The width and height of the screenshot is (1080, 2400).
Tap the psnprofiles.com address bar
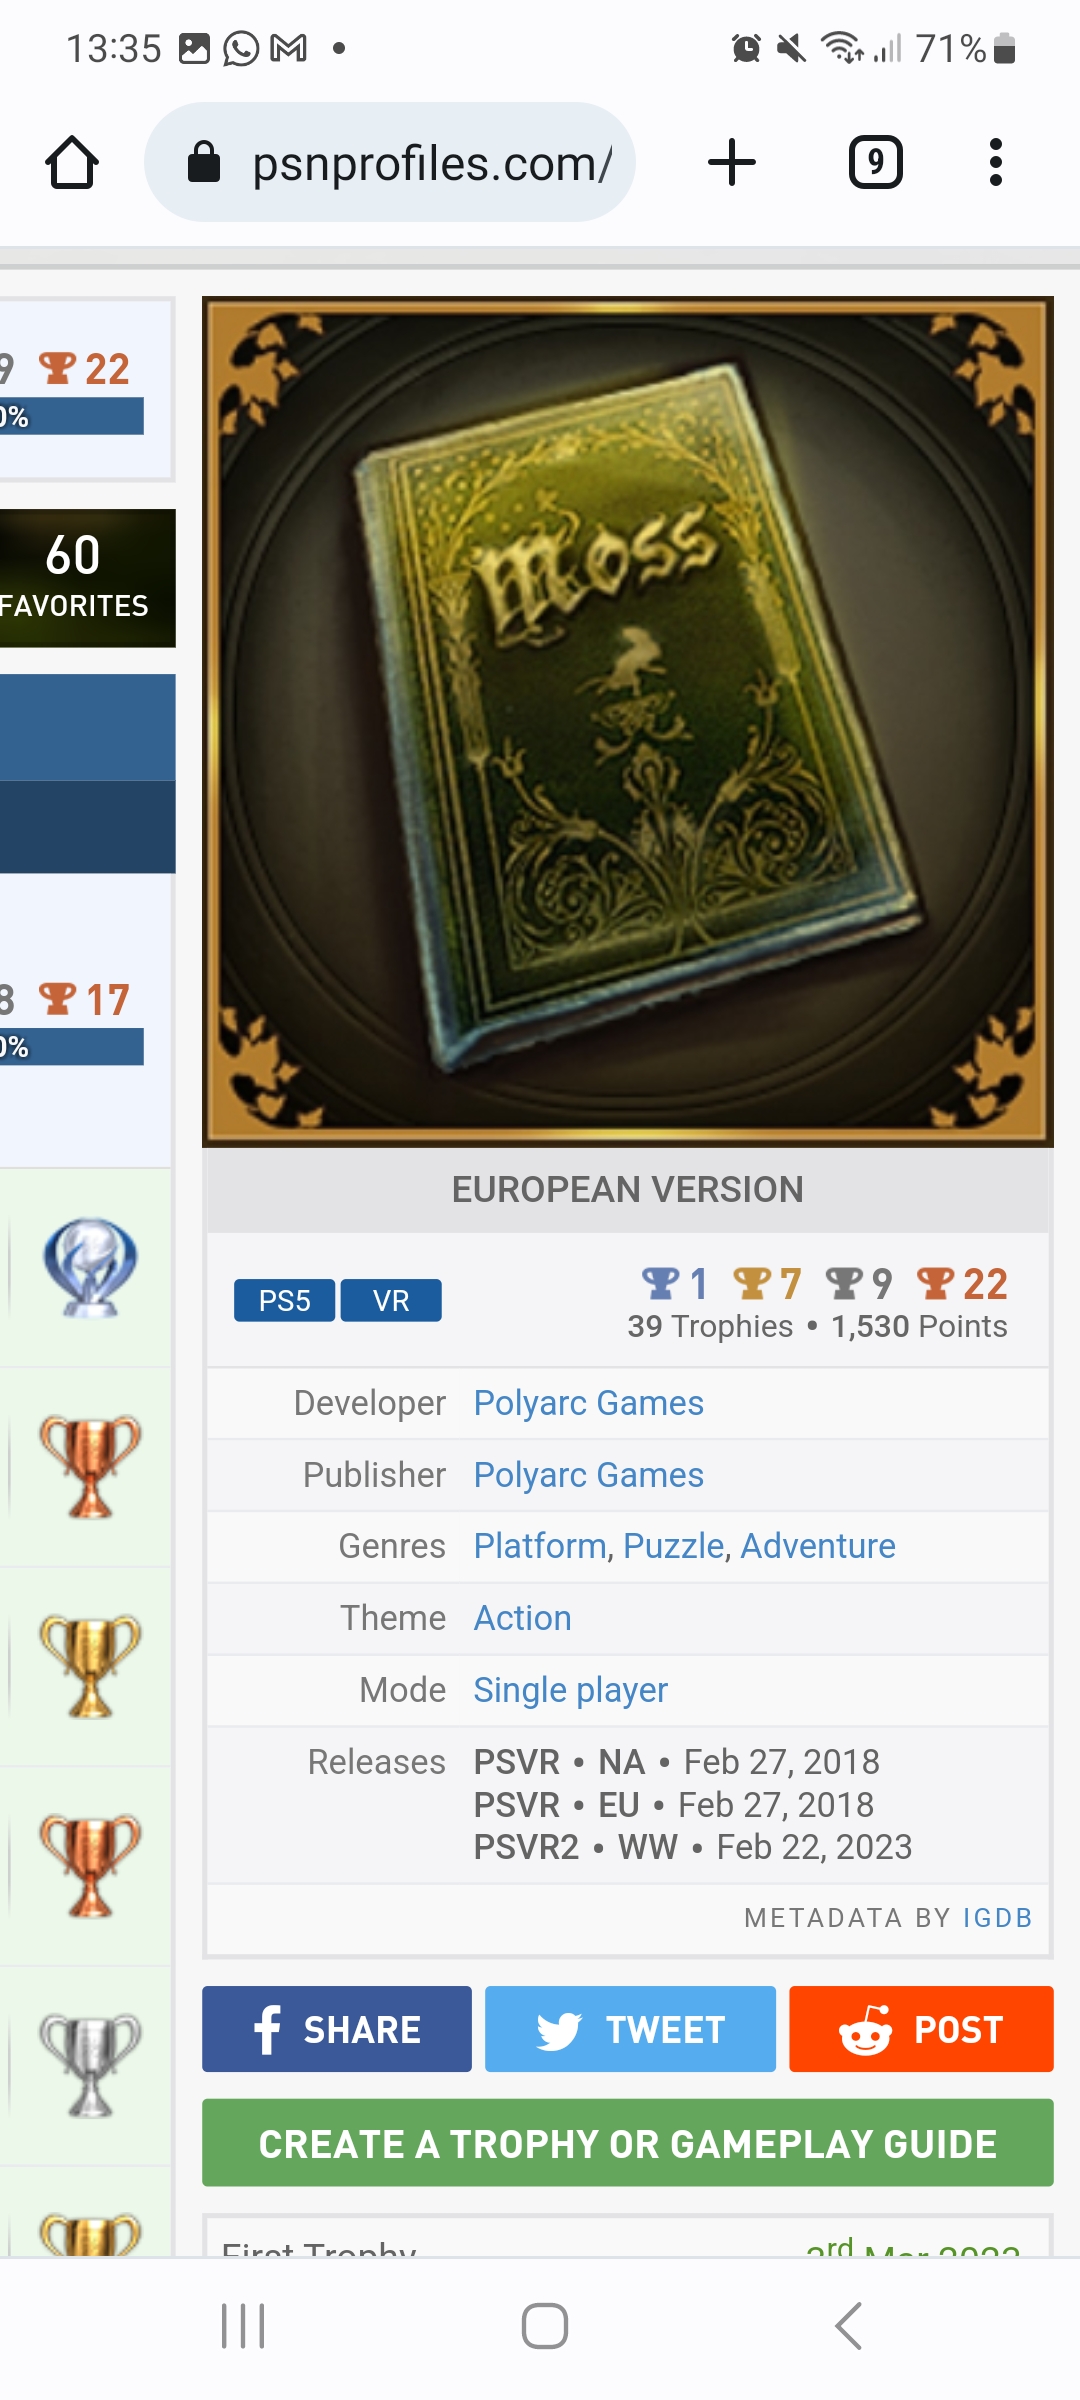tap(390, 162)
